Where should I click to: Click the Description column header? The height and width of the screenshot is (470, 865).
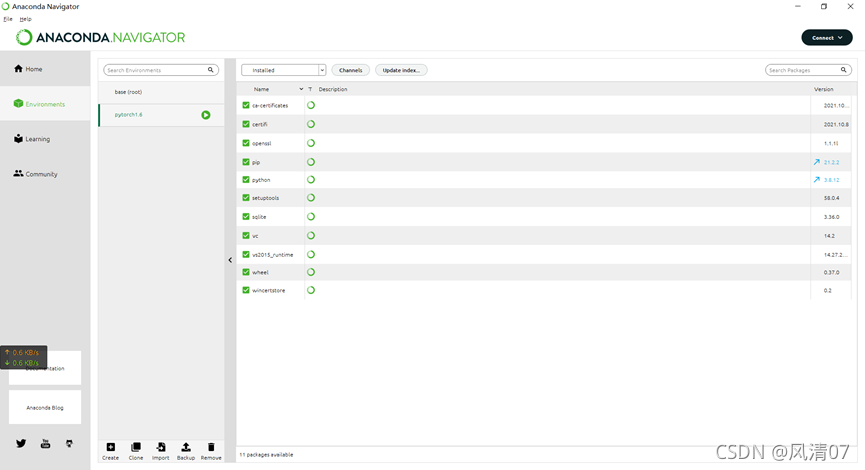click(x=333, y=89)
